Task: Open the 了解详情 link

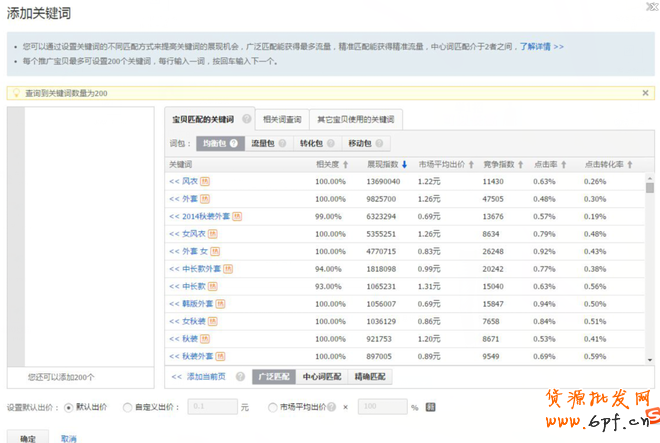Action: point(540,46)
